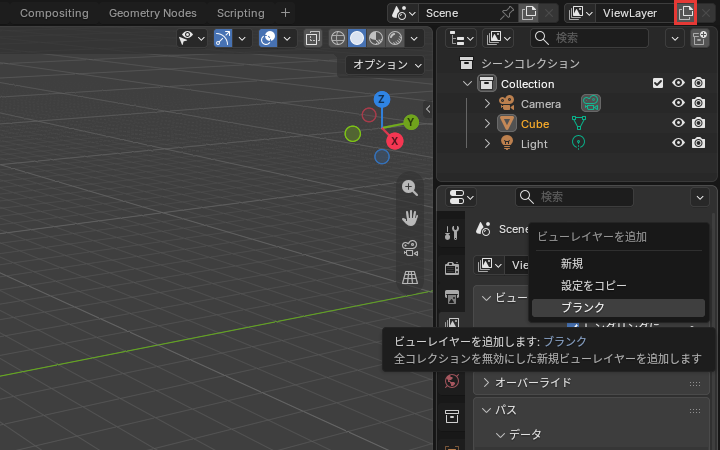The height and width of the screenshot is (450, 720).
Task: Open the viewport shading options dropdown arrow
Action: click(x=414, y=39)
